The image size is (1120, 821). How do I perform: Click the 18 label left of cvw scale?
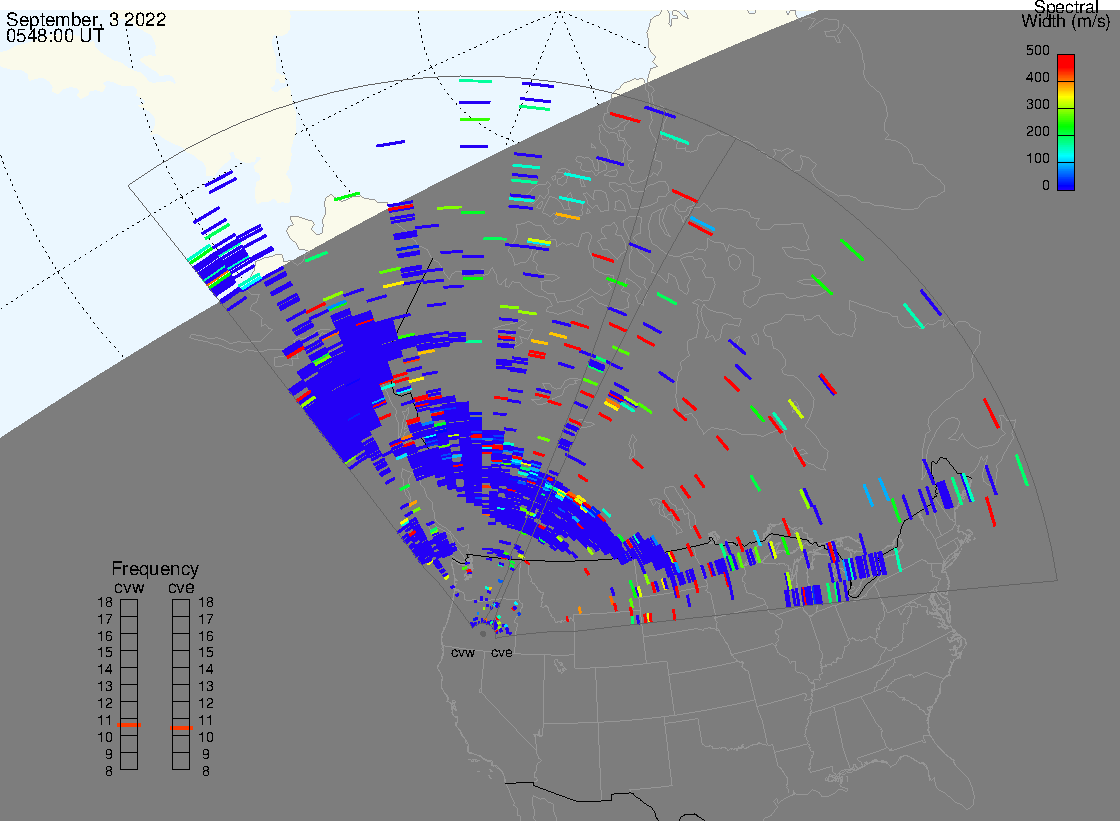tap(105, 602)
